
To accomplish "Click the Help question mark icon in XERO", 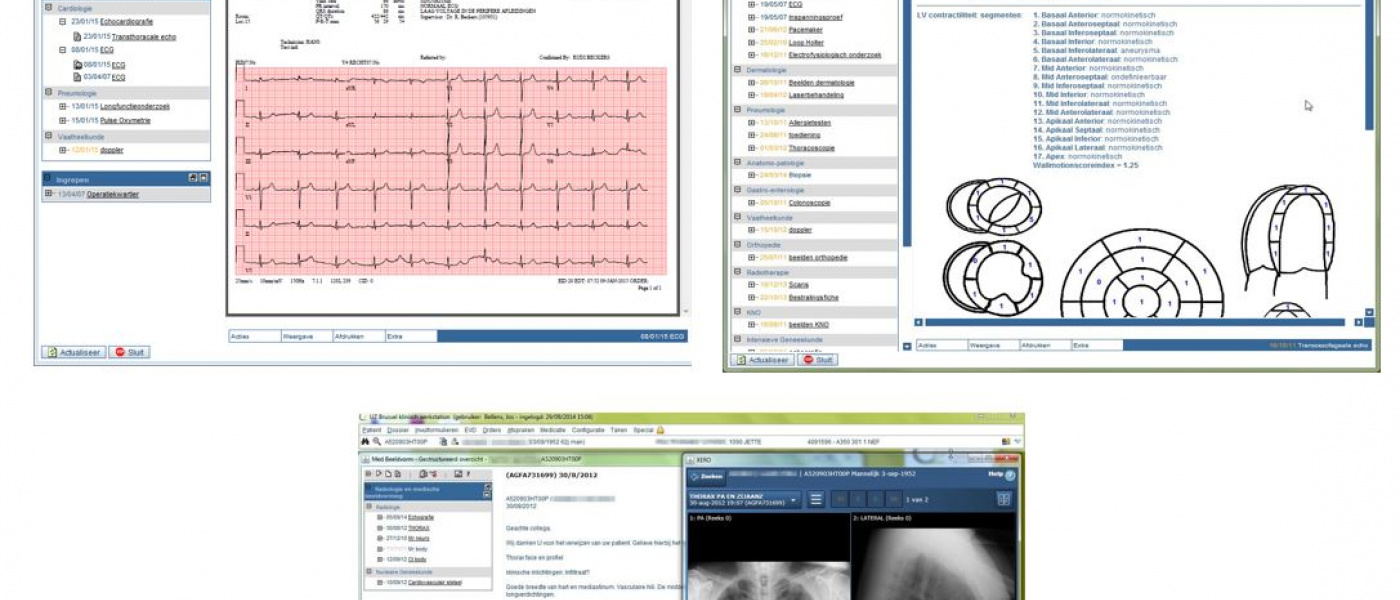I will [x=1009, y=474].
